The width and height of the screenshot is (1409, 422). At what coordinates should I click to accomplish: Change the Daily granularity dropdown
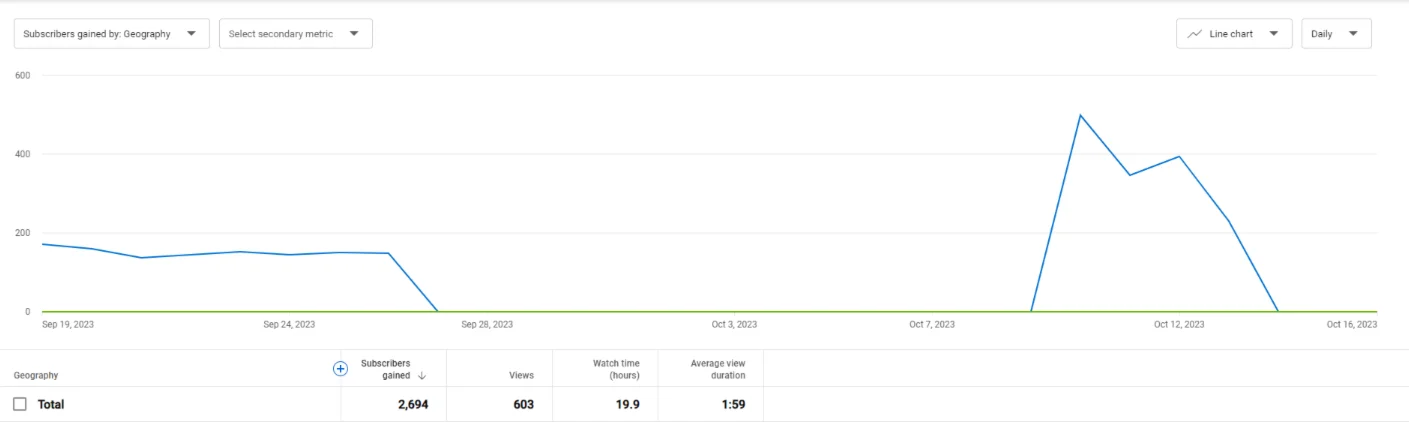1336,33
